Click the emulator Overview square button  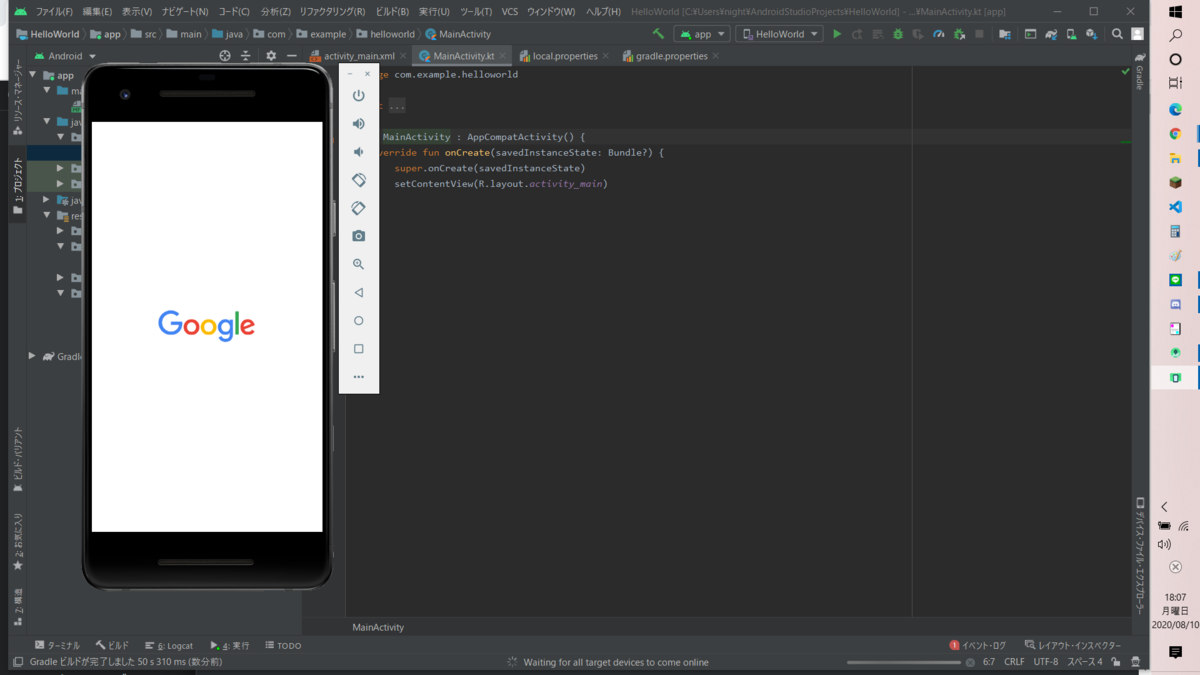[358, 349]
